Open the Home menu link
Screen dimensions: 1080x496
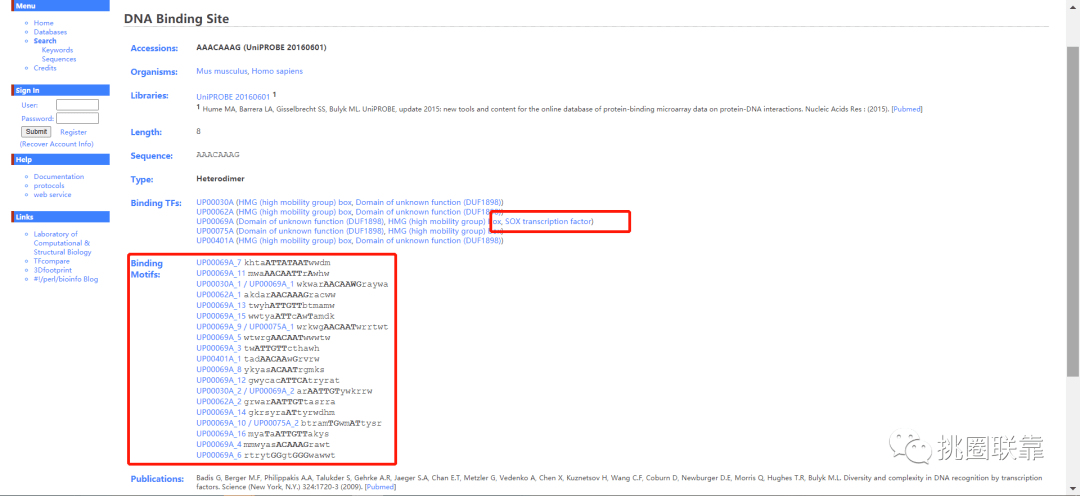click(x=43, y=23)
